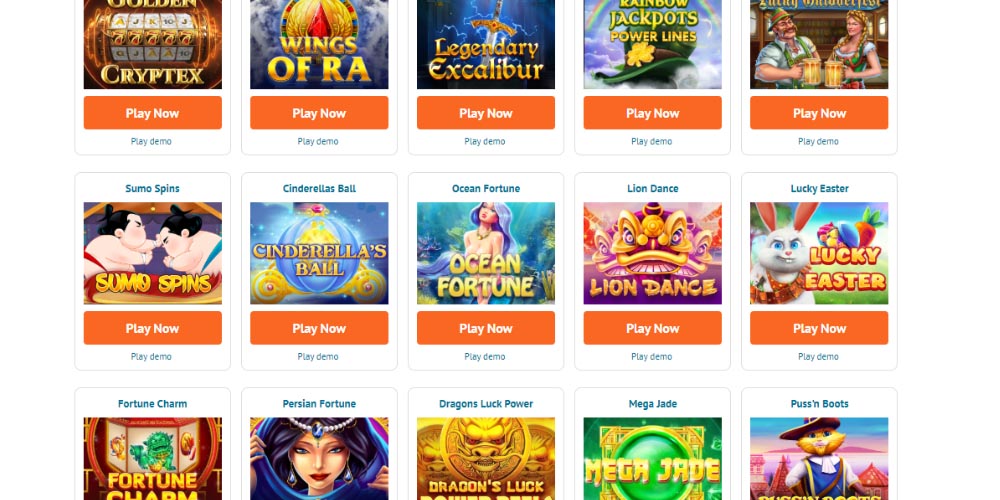1000x500 pixels.
Task: Open Play demo for Cinderellas Ball
Action: point(318,357)
